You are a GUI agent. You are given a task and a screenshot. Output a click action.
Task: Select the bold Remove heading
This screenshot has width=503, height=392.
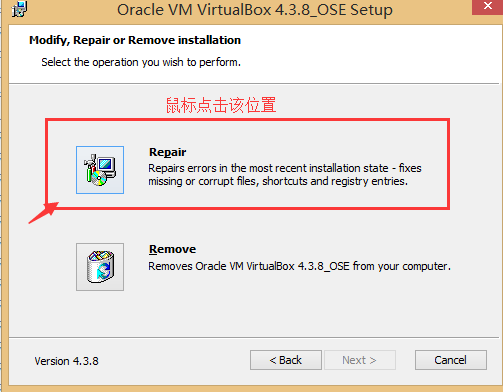(x=172, y=249)
